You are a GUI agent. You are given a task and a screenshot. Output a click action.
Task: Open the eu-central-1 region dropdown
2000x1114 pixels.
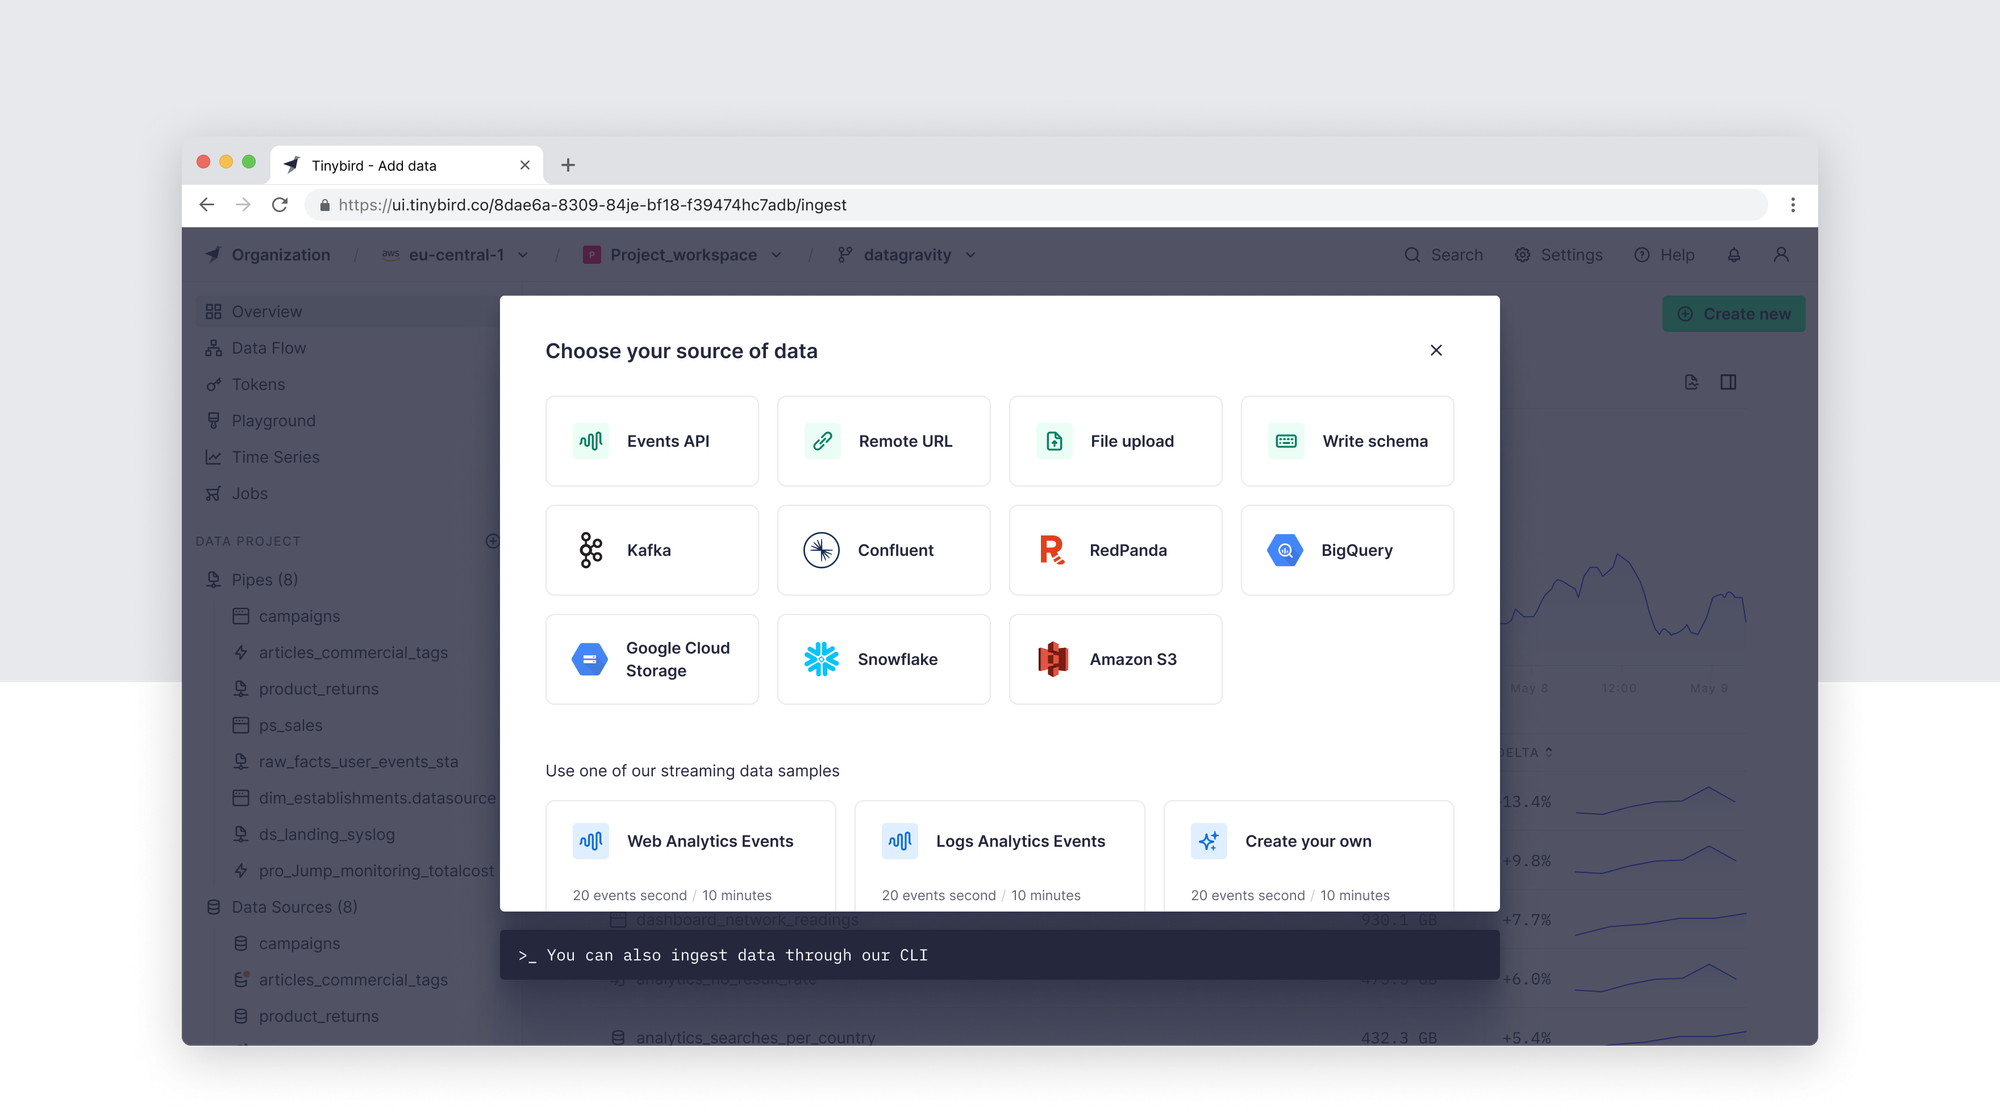455,255
